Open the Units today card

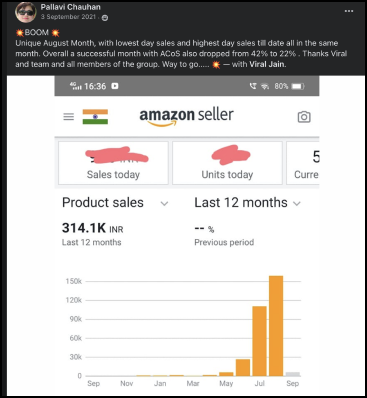tap(227, 163)
